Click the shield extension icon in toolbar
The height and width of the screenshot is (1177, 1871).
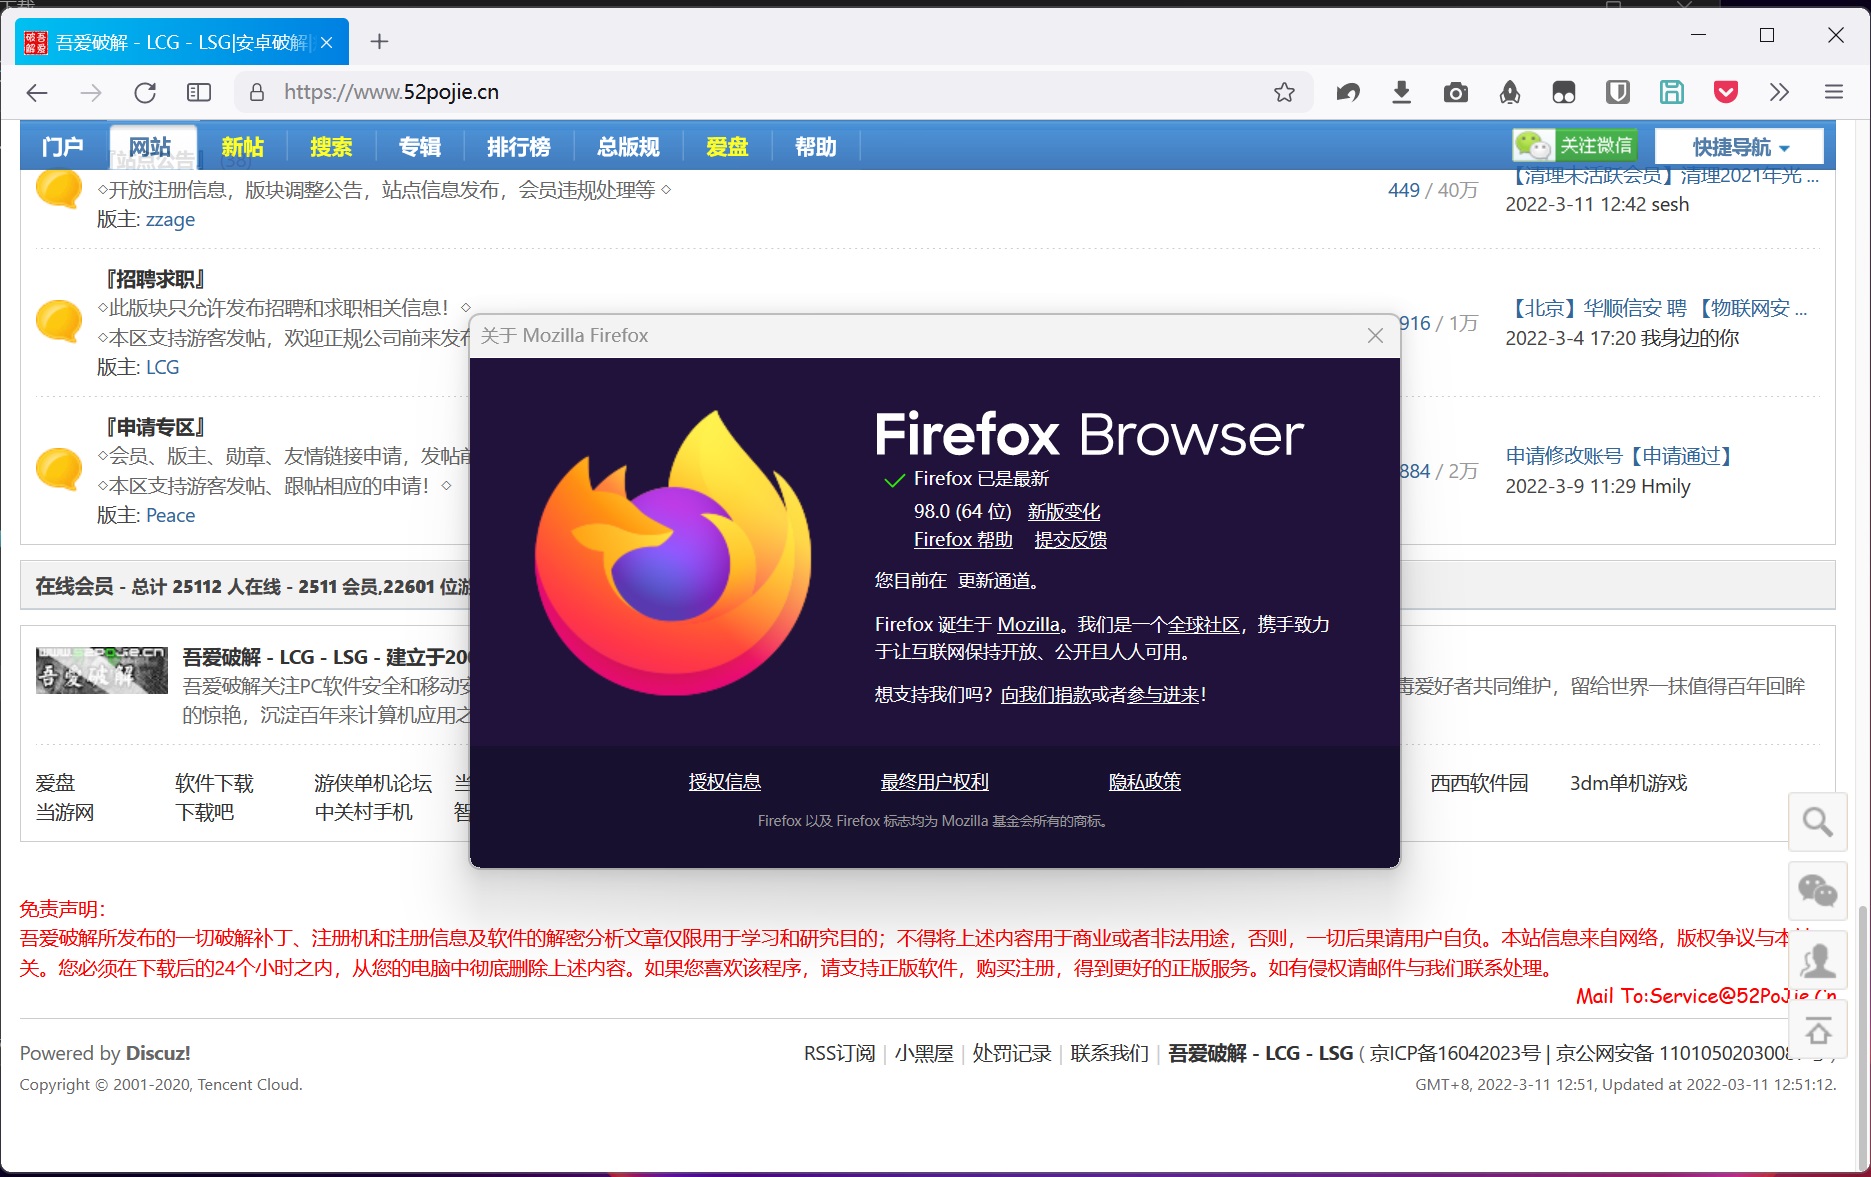[x=1618, y=92]
